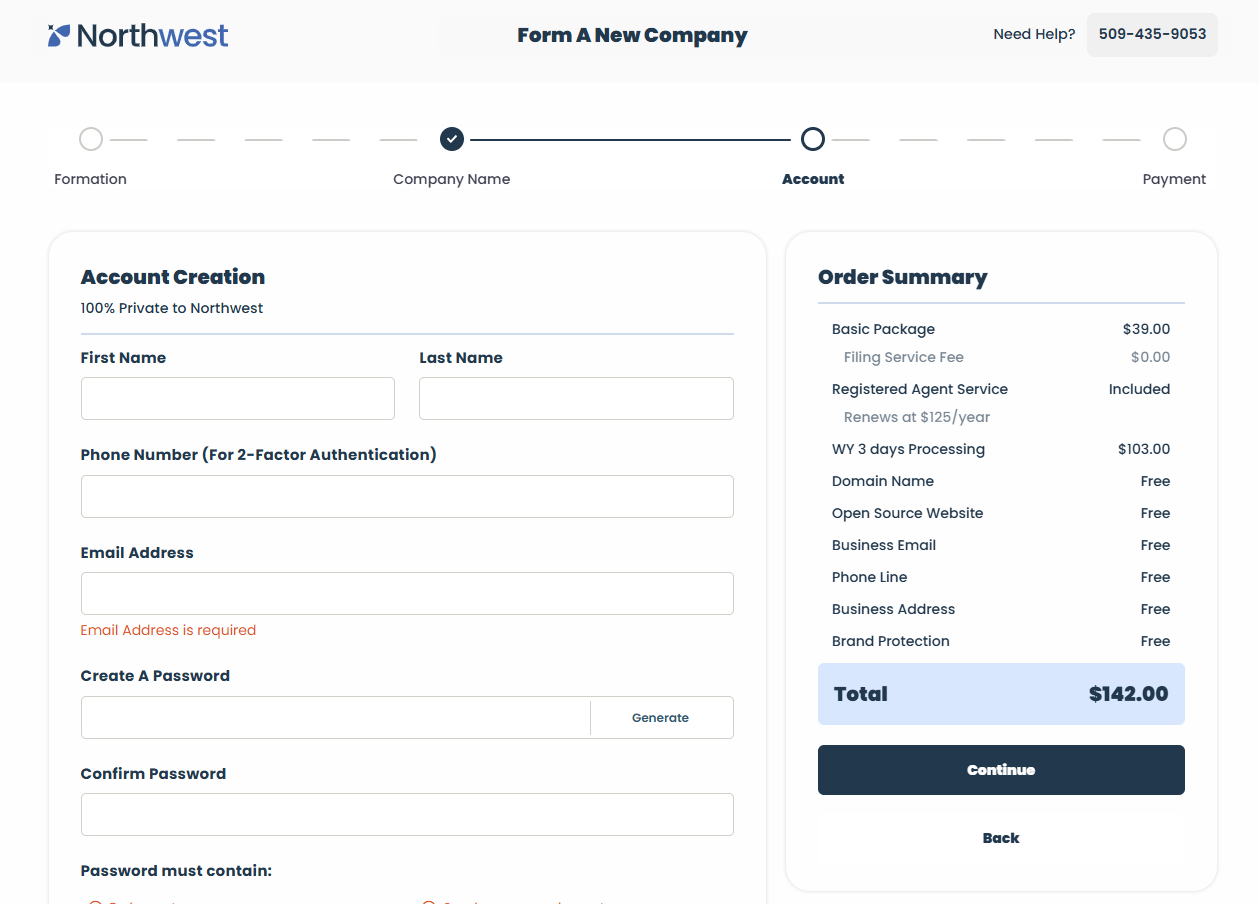
Task: Select the Phone Number input box
Action: click(407, 496)
